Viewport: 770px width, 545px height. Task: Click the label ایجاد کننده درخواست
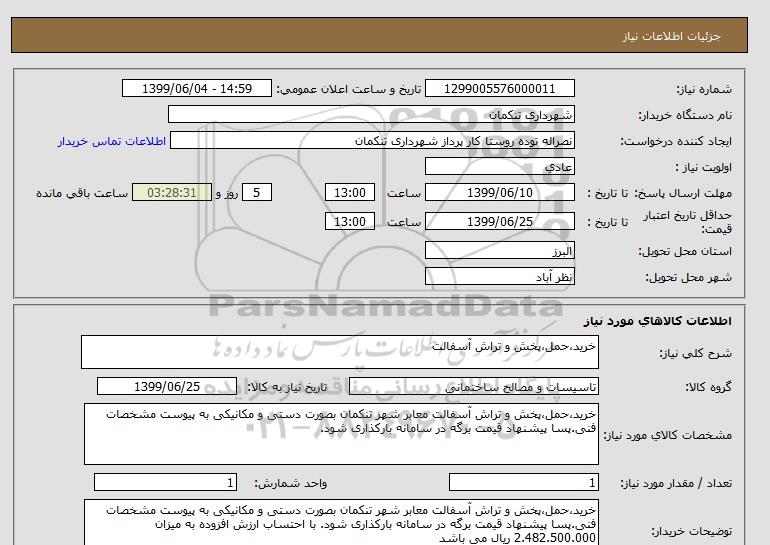(x=676, y=141)
